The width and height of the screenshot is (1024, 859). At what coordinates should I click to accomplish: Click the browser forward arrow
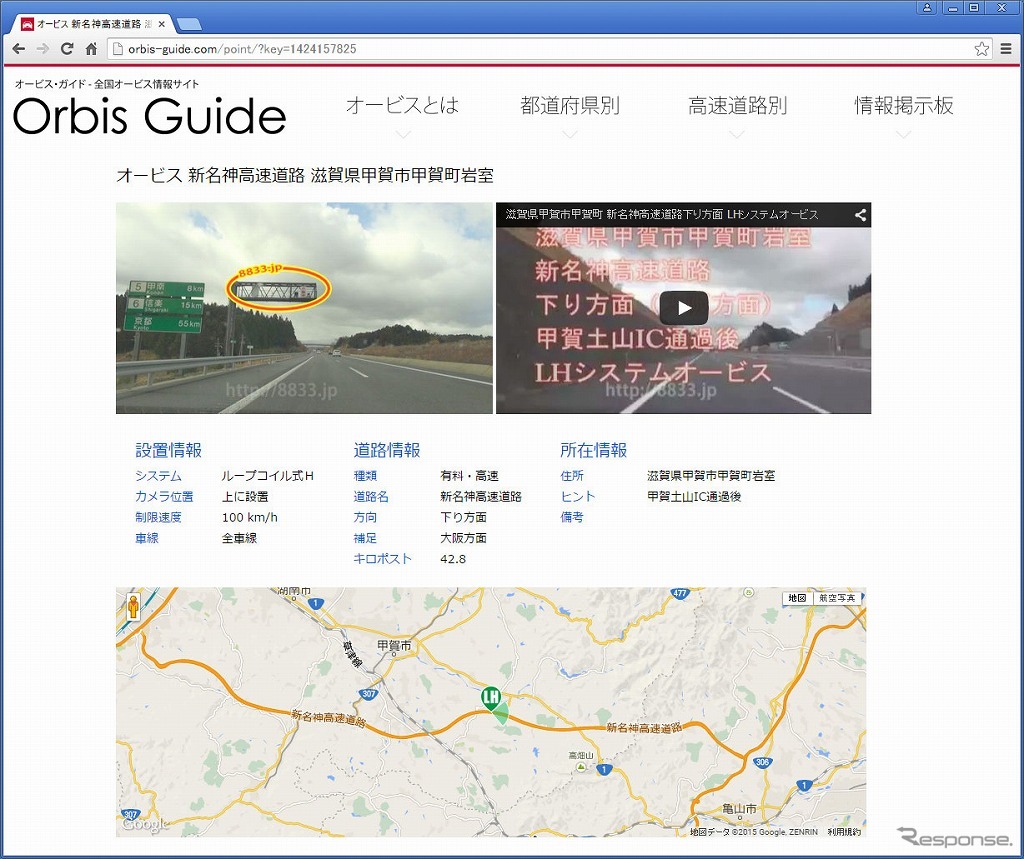(42, 49)
